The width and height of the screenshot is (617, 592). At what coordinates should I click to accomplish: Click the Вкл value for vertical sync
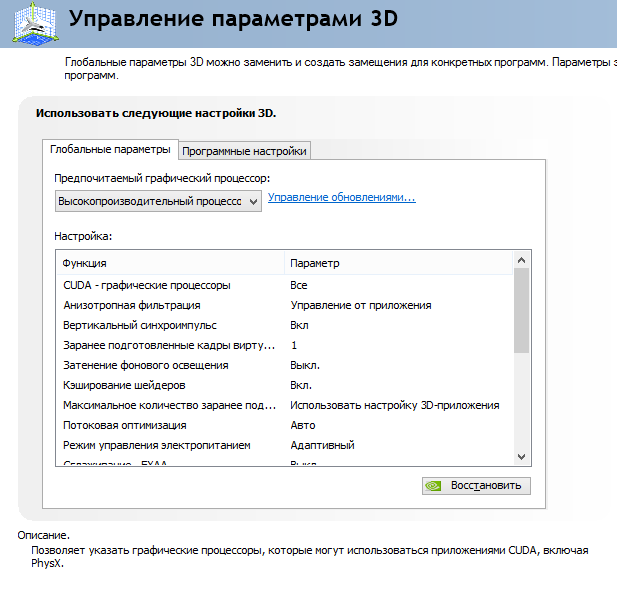tap(299, 326)
